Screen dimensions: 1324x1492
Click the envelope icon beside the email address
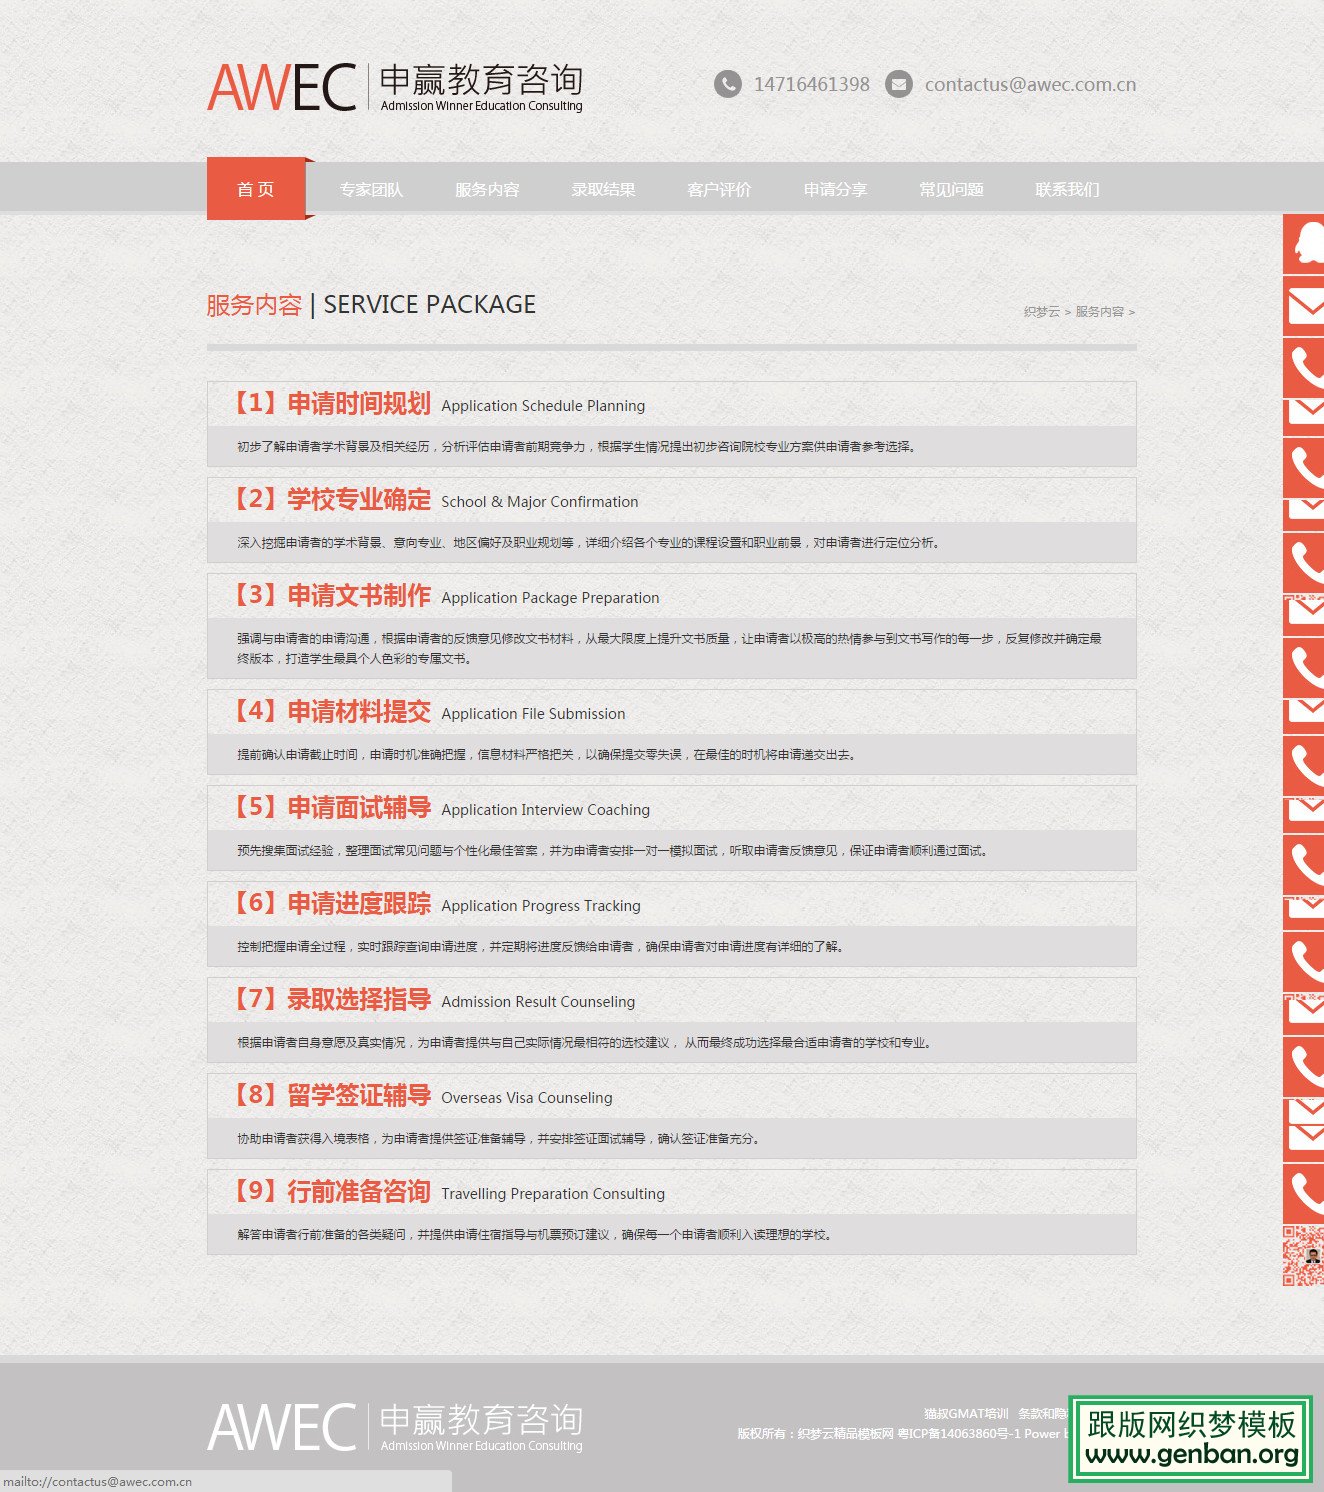[x=899, y=84]
